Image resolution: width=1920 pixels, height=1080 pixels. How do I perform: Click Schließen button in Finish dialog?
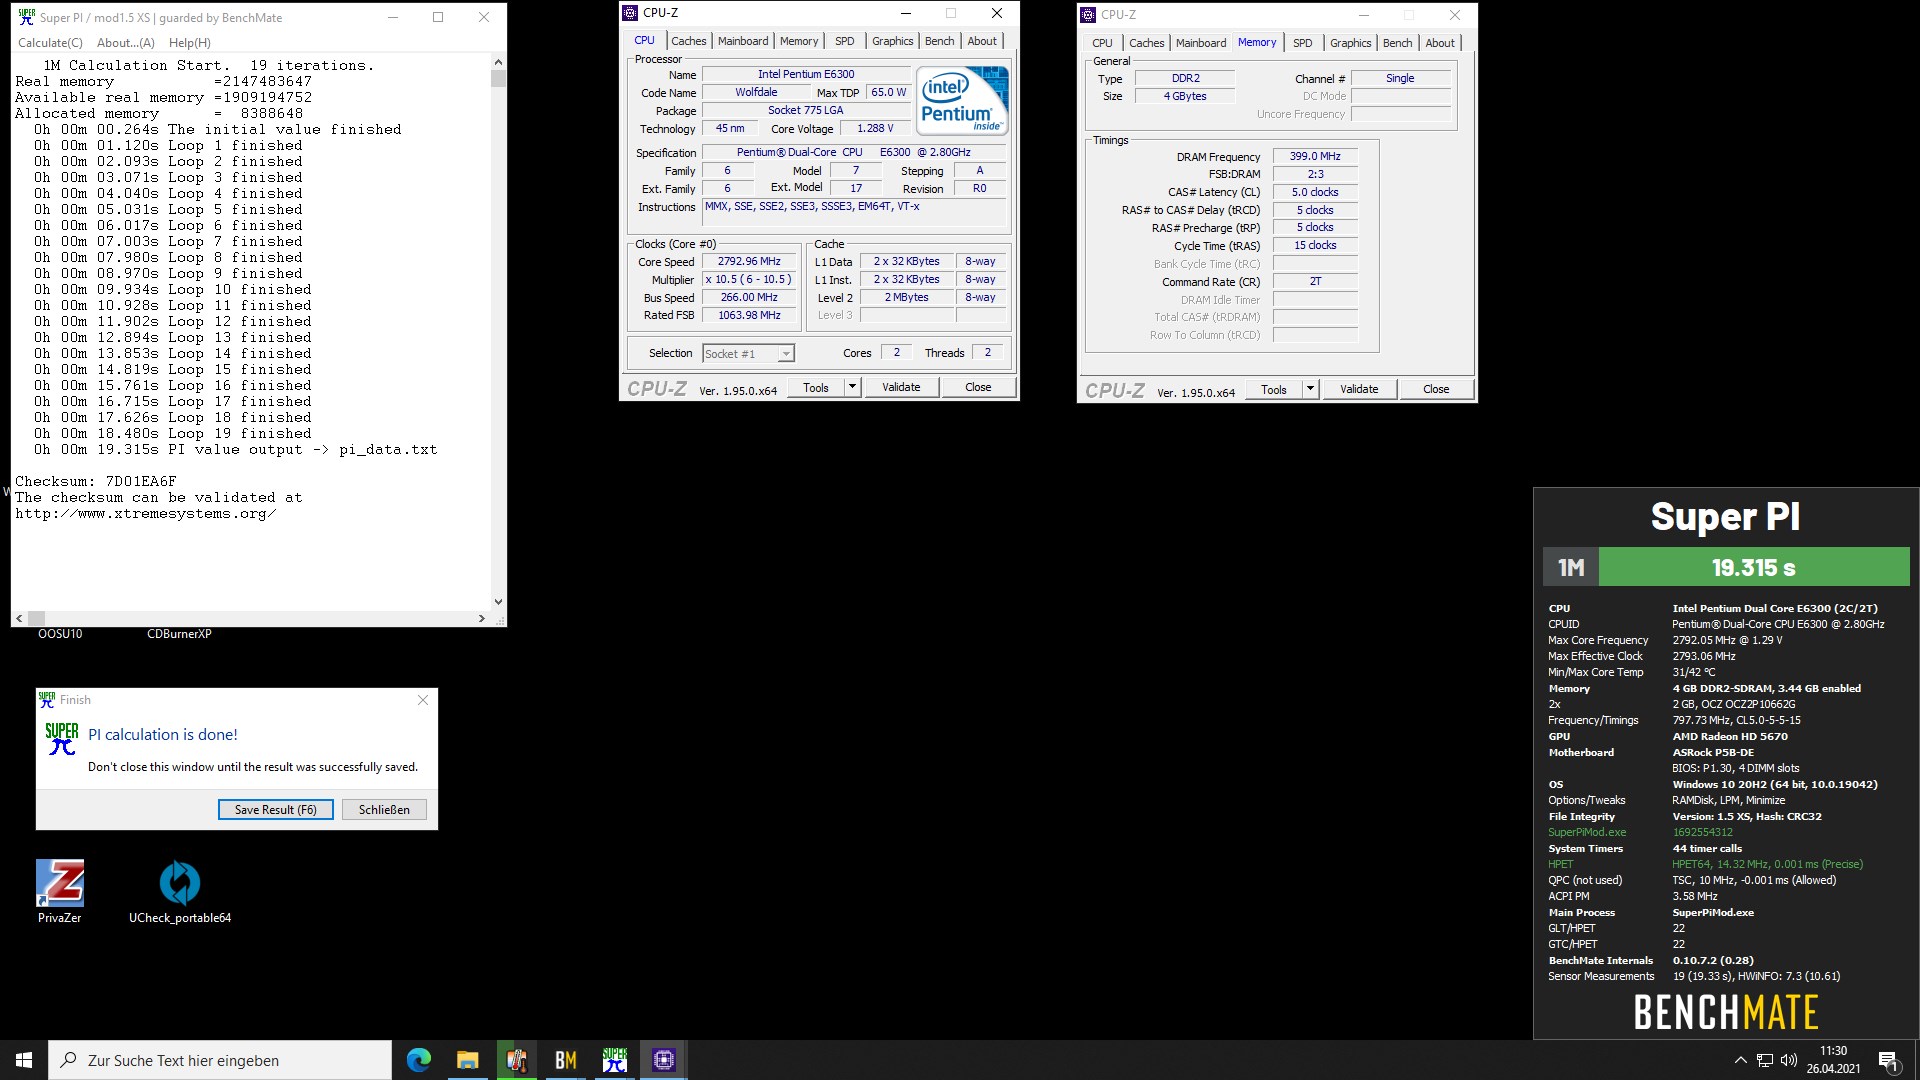click(x=384, y=810)
